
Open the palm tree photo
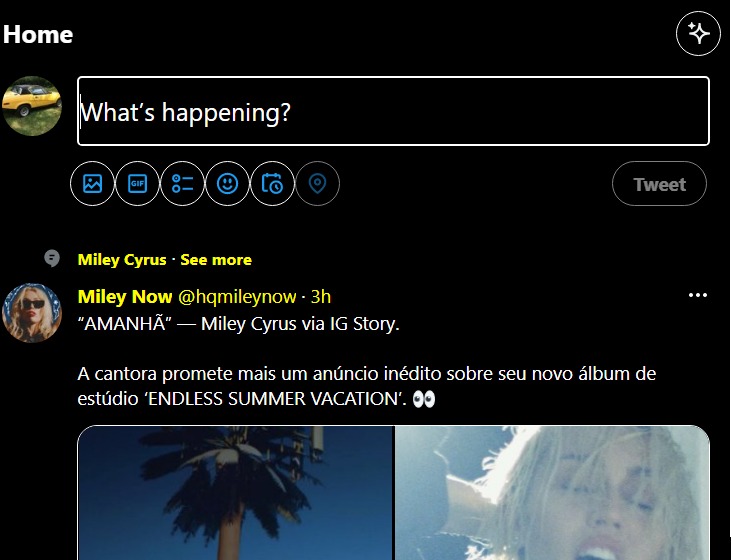(236, 493)
